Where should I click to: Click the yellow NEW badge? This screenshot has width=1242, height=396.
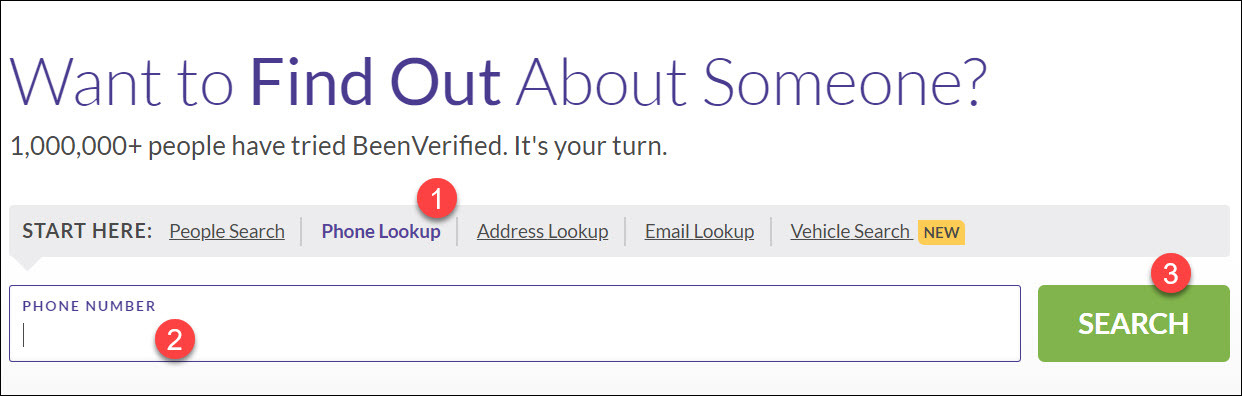(x=941, y=233)
